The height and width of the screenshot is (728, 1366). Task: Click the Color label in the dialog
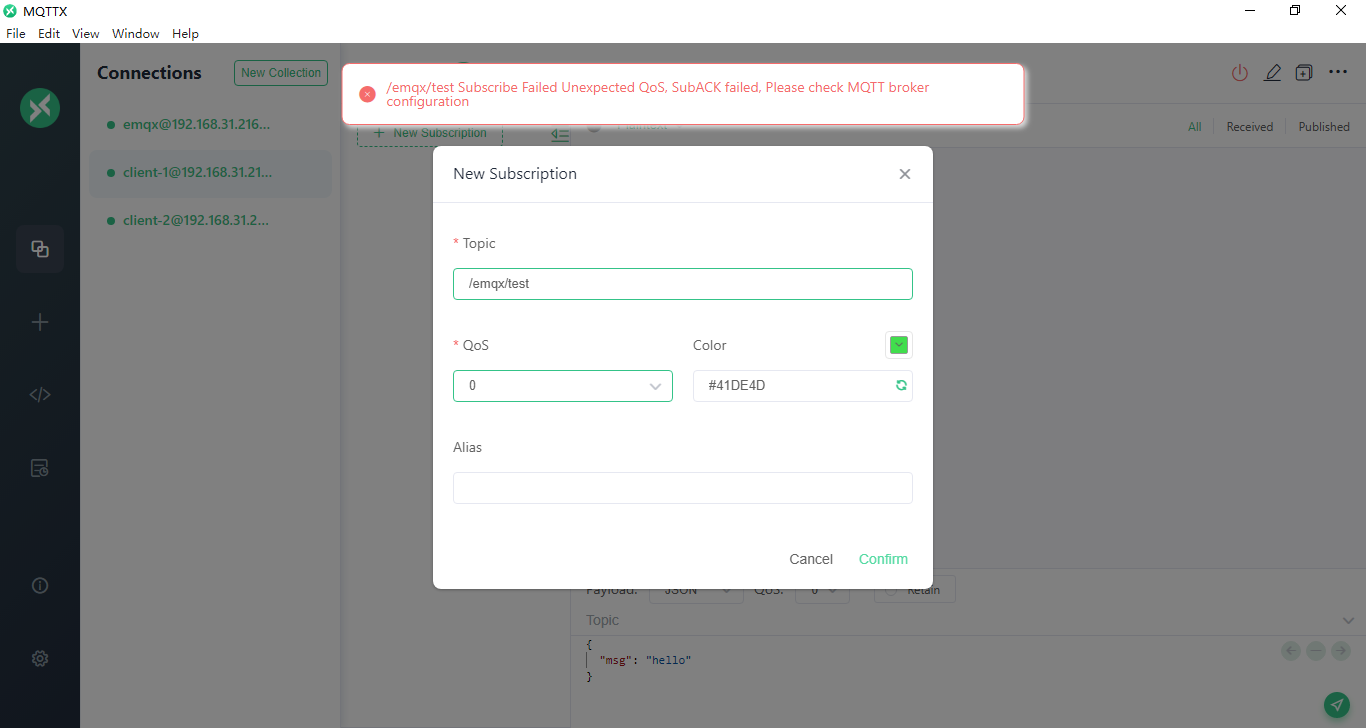710,345
